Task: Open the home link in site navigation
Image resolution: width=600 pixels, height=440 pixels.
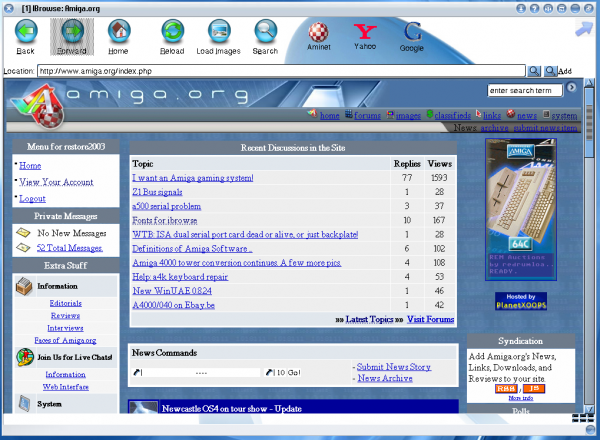Action: click(329, 116)
